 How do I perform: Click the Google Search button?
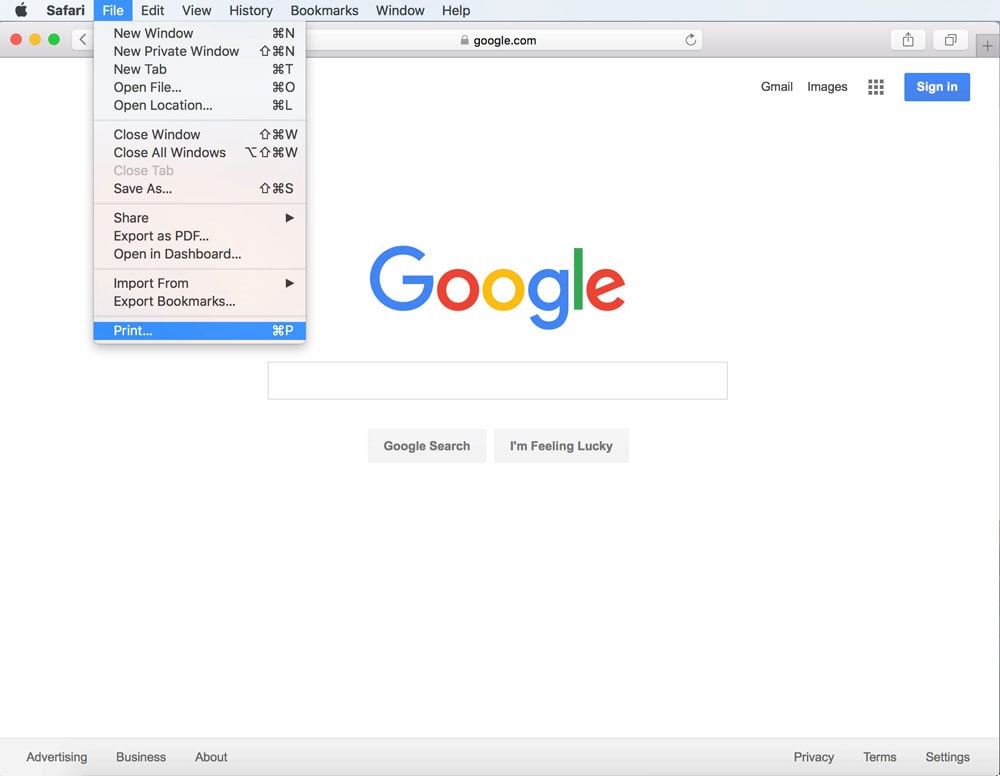pyautogui.click(x=427, y=446)
